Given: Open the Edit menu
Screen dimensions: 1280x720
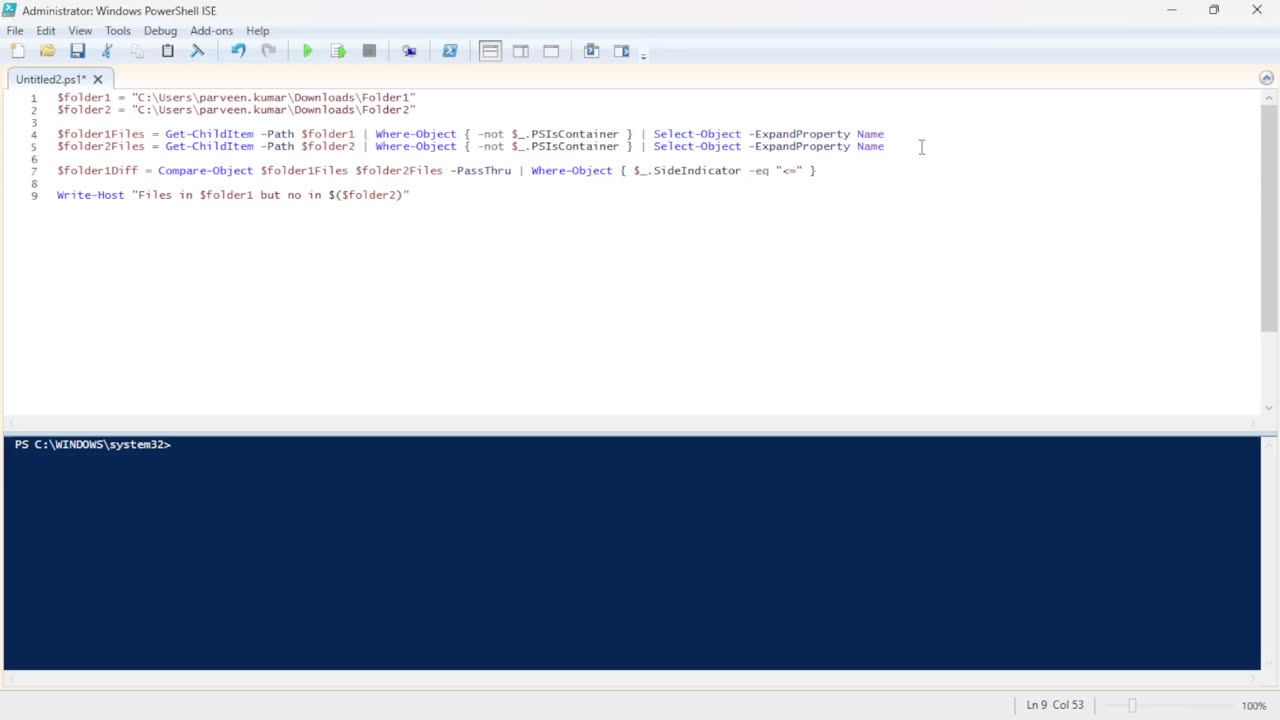Looking at the screenshot, I should coord(46,31).
